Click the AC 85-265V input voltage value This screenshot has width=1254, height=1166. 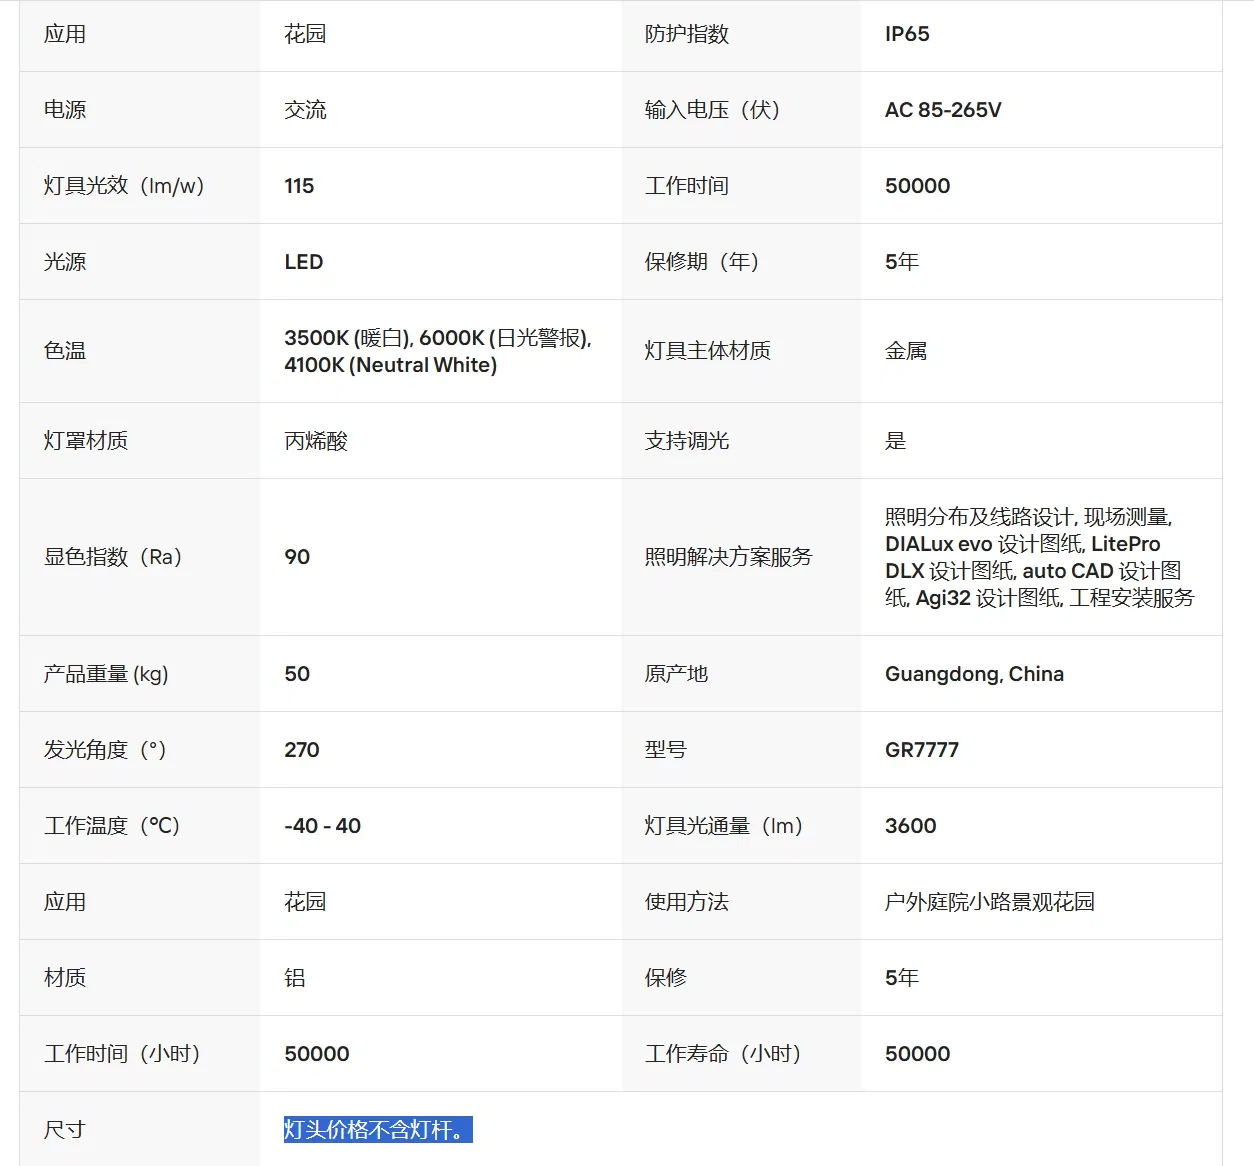[x=943, y=110]
